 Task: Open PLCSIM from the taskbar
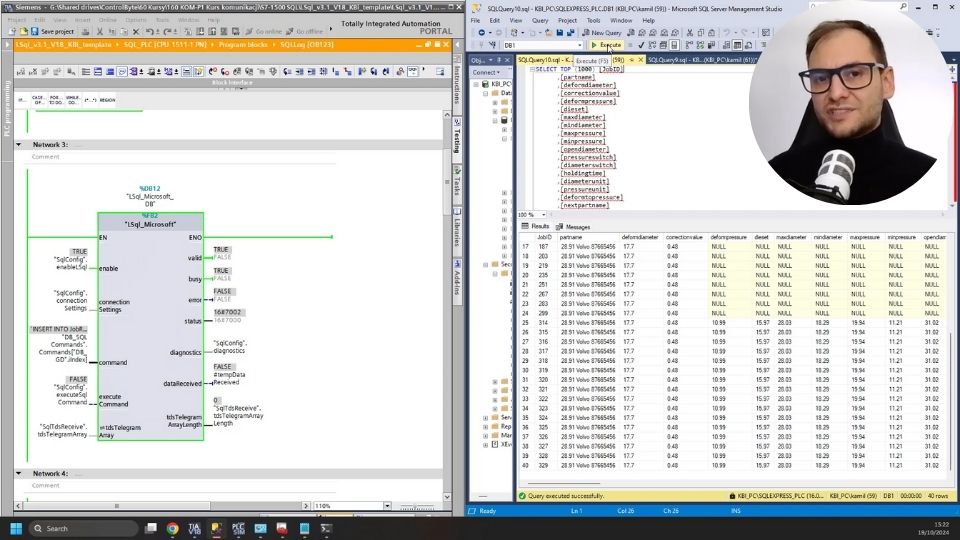(238, 528)
